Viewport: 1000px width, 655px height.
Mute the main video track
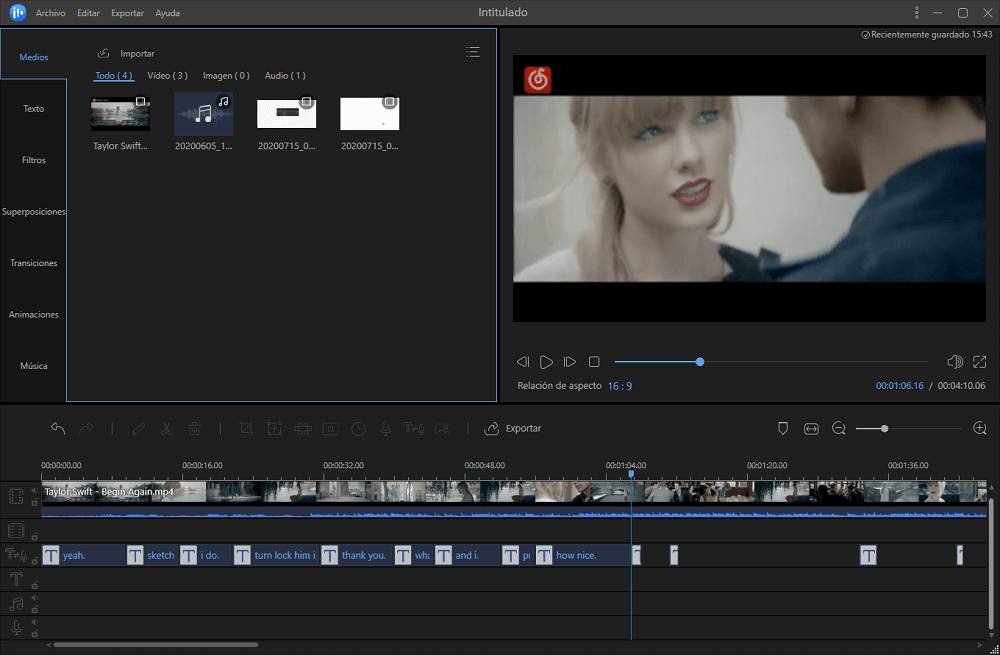tap(34, 490)
